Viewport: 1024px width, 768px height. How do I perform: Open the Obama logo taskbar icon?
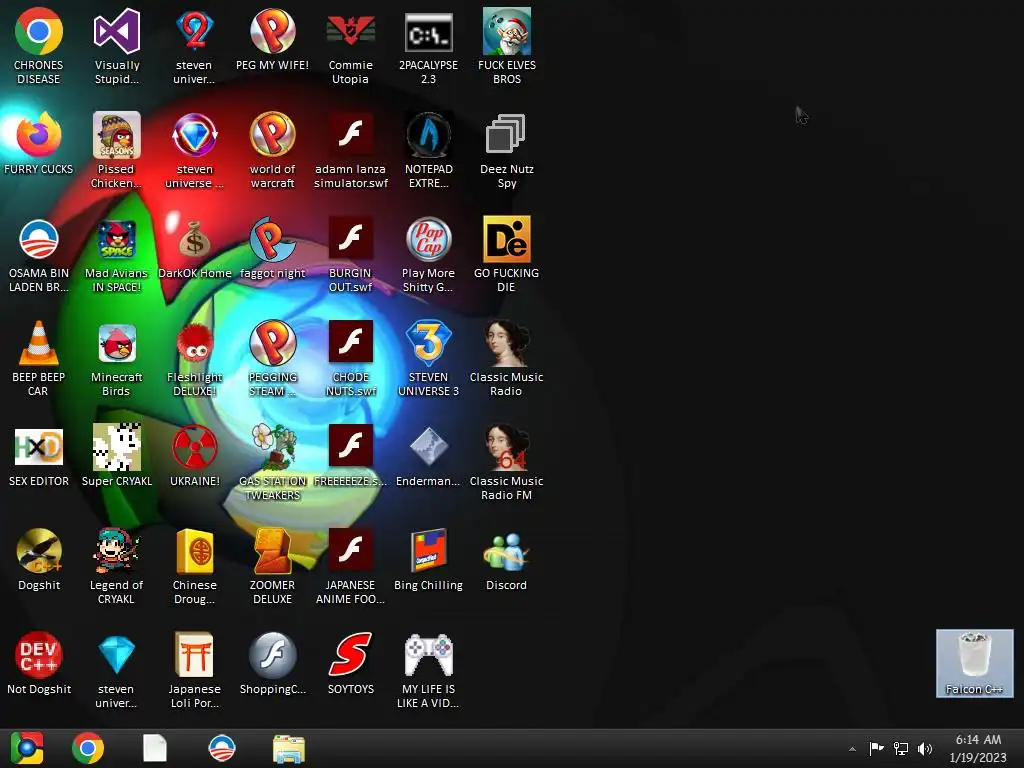221,748
